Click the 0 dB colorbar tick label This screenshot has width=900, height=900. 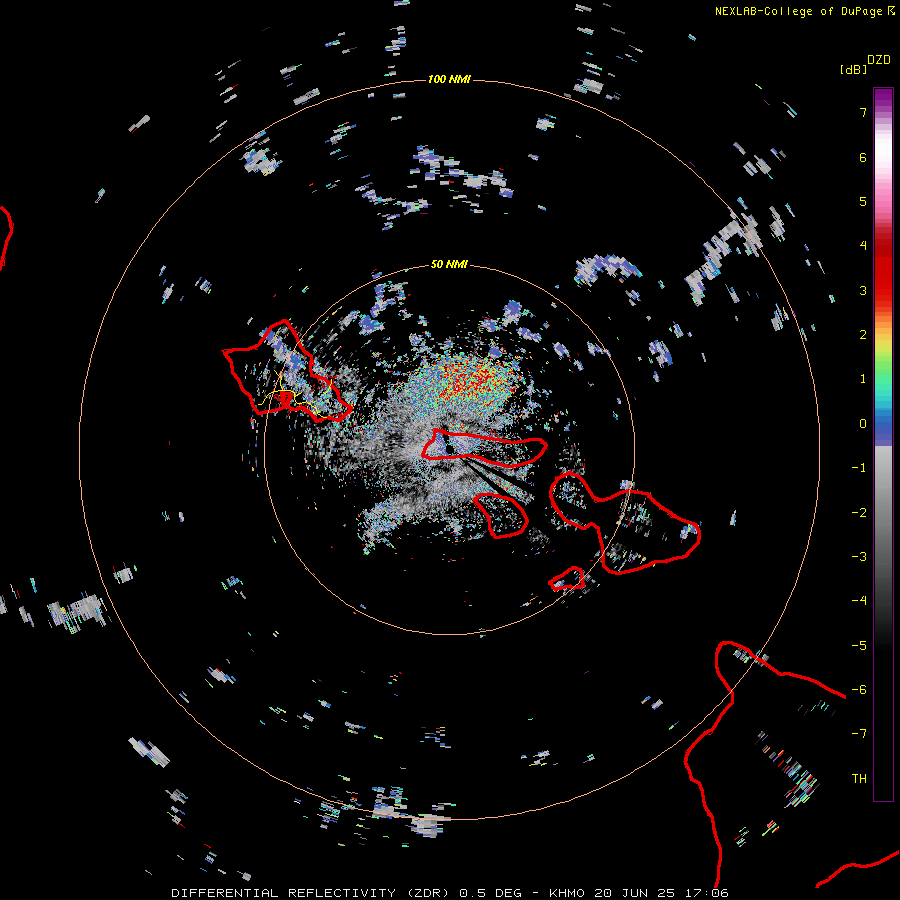(x=863, y=424)
